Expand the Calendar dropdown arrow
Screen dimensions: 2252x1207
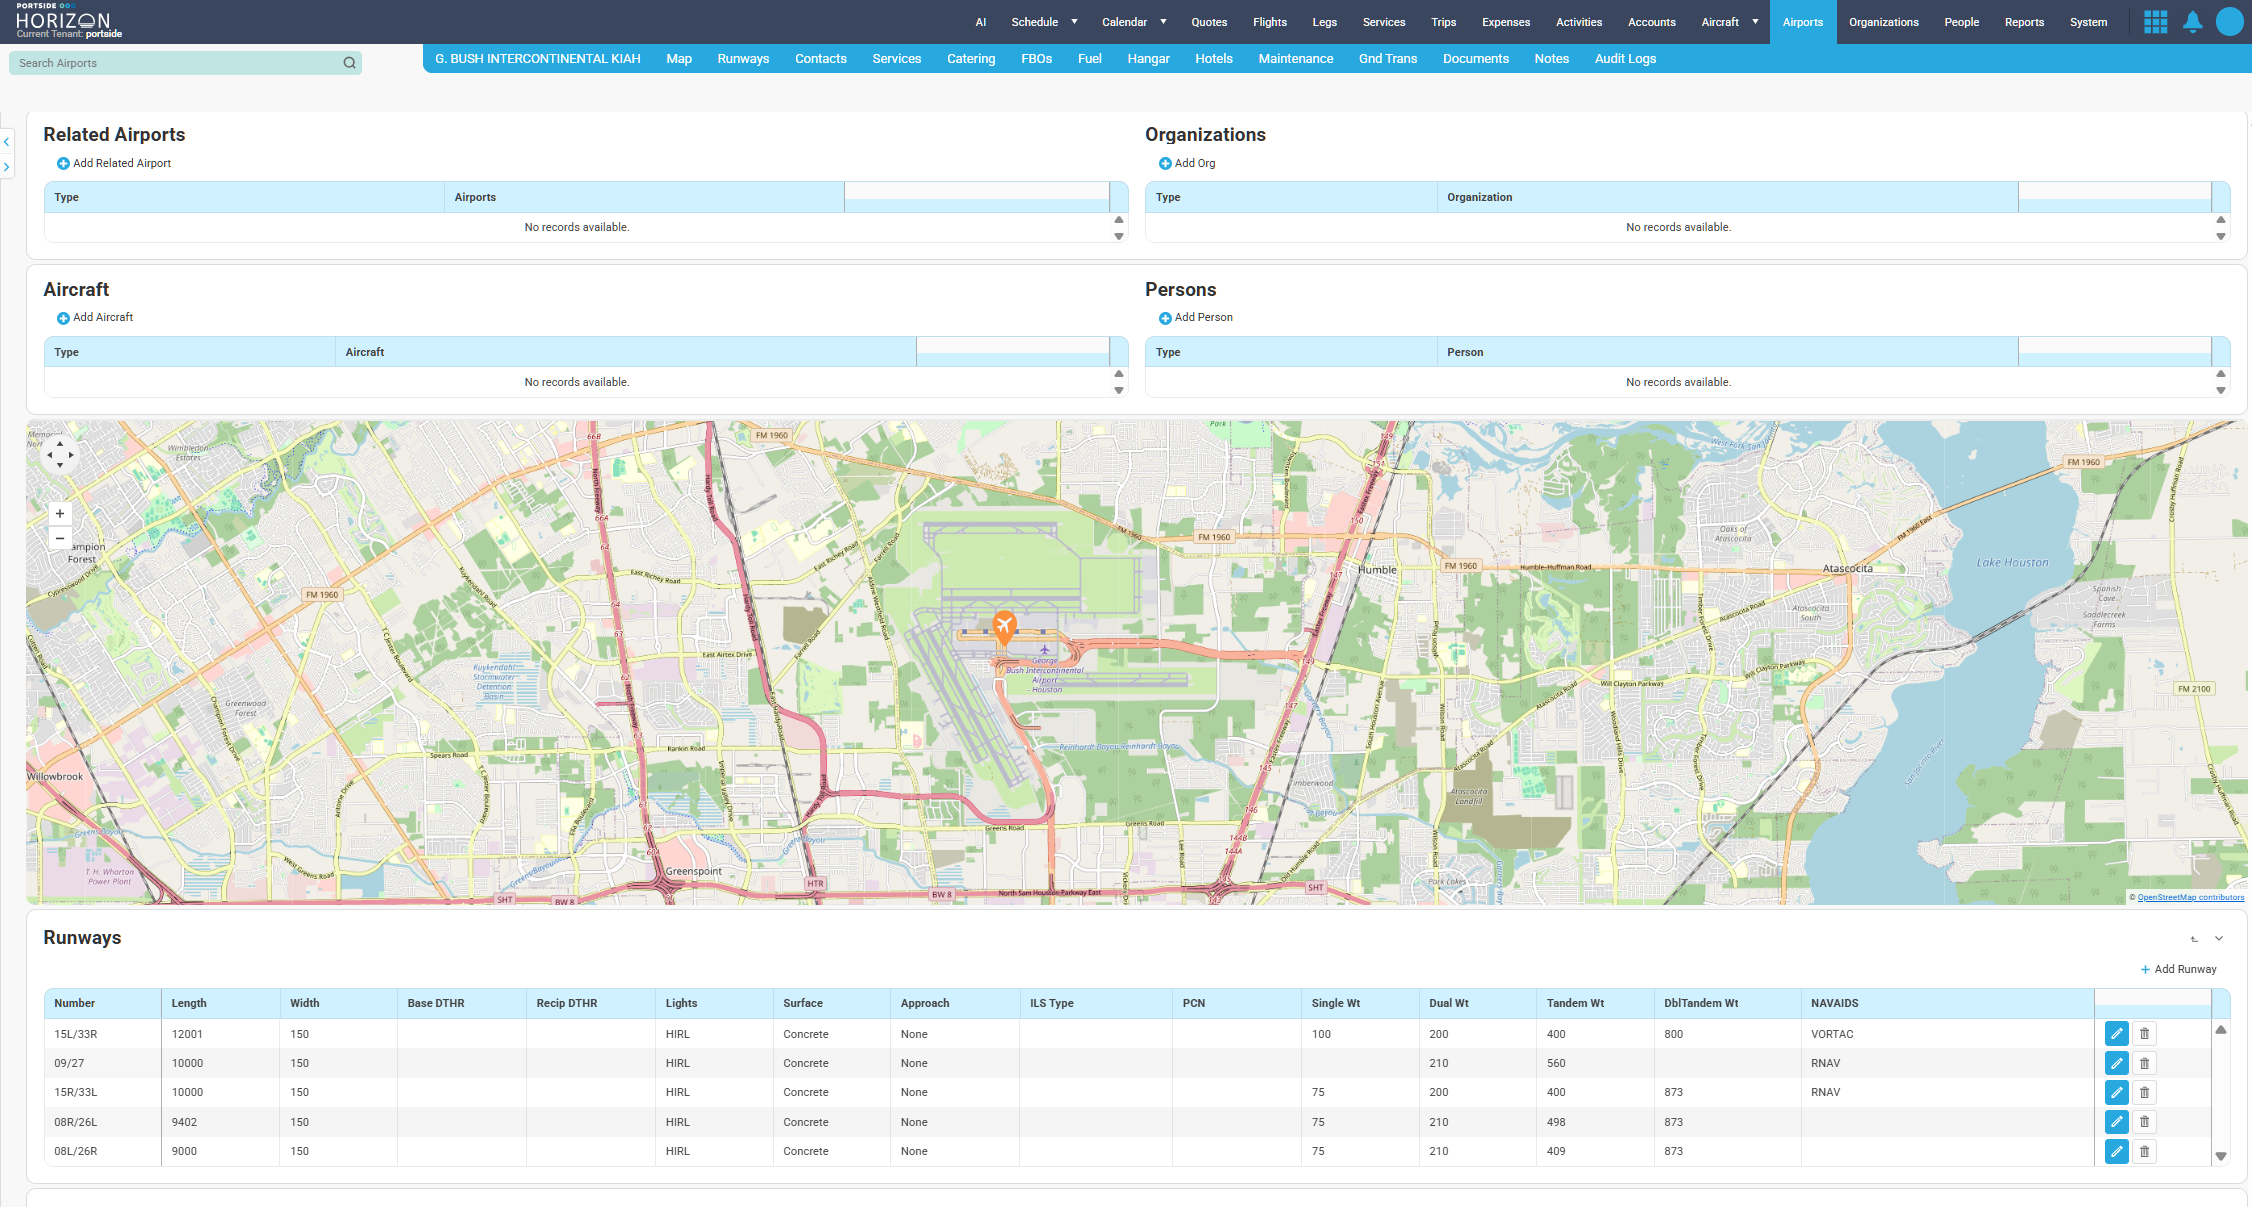pos(1163,22)
